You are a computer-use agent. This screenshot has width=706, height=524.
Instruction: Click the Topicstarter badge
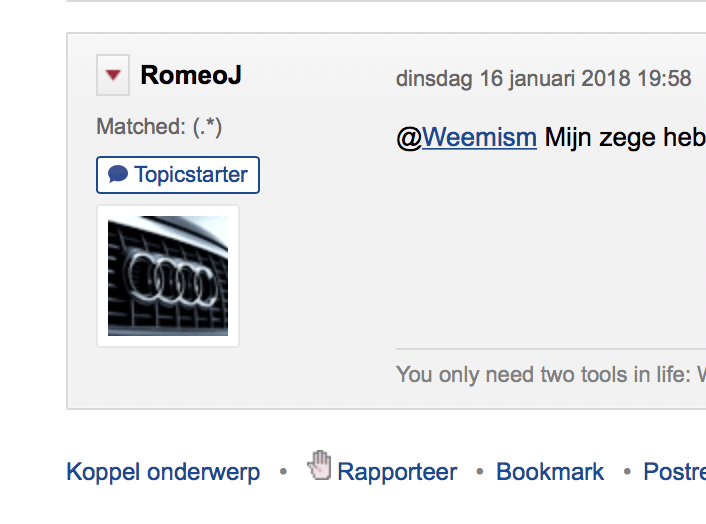click(178, 175)
